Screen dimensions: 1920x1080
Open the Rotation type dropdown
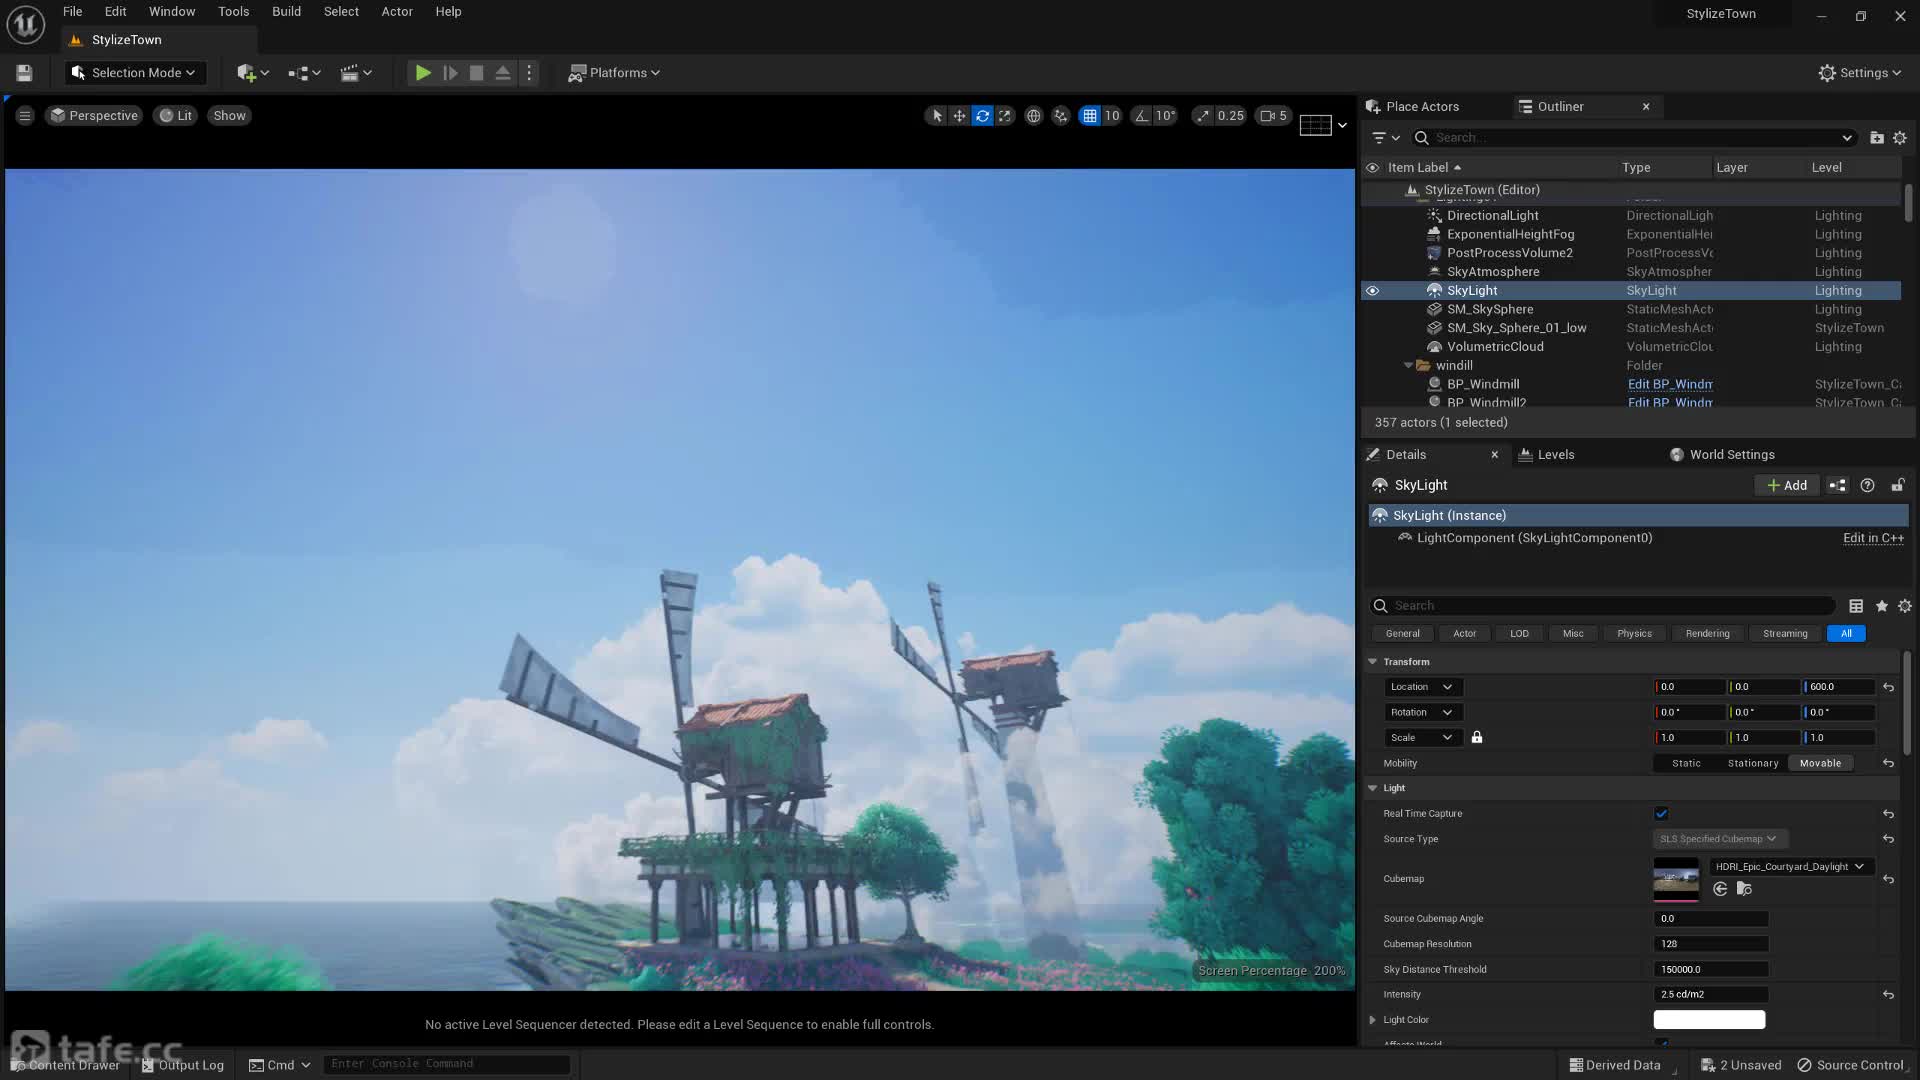coord(1422,712)
